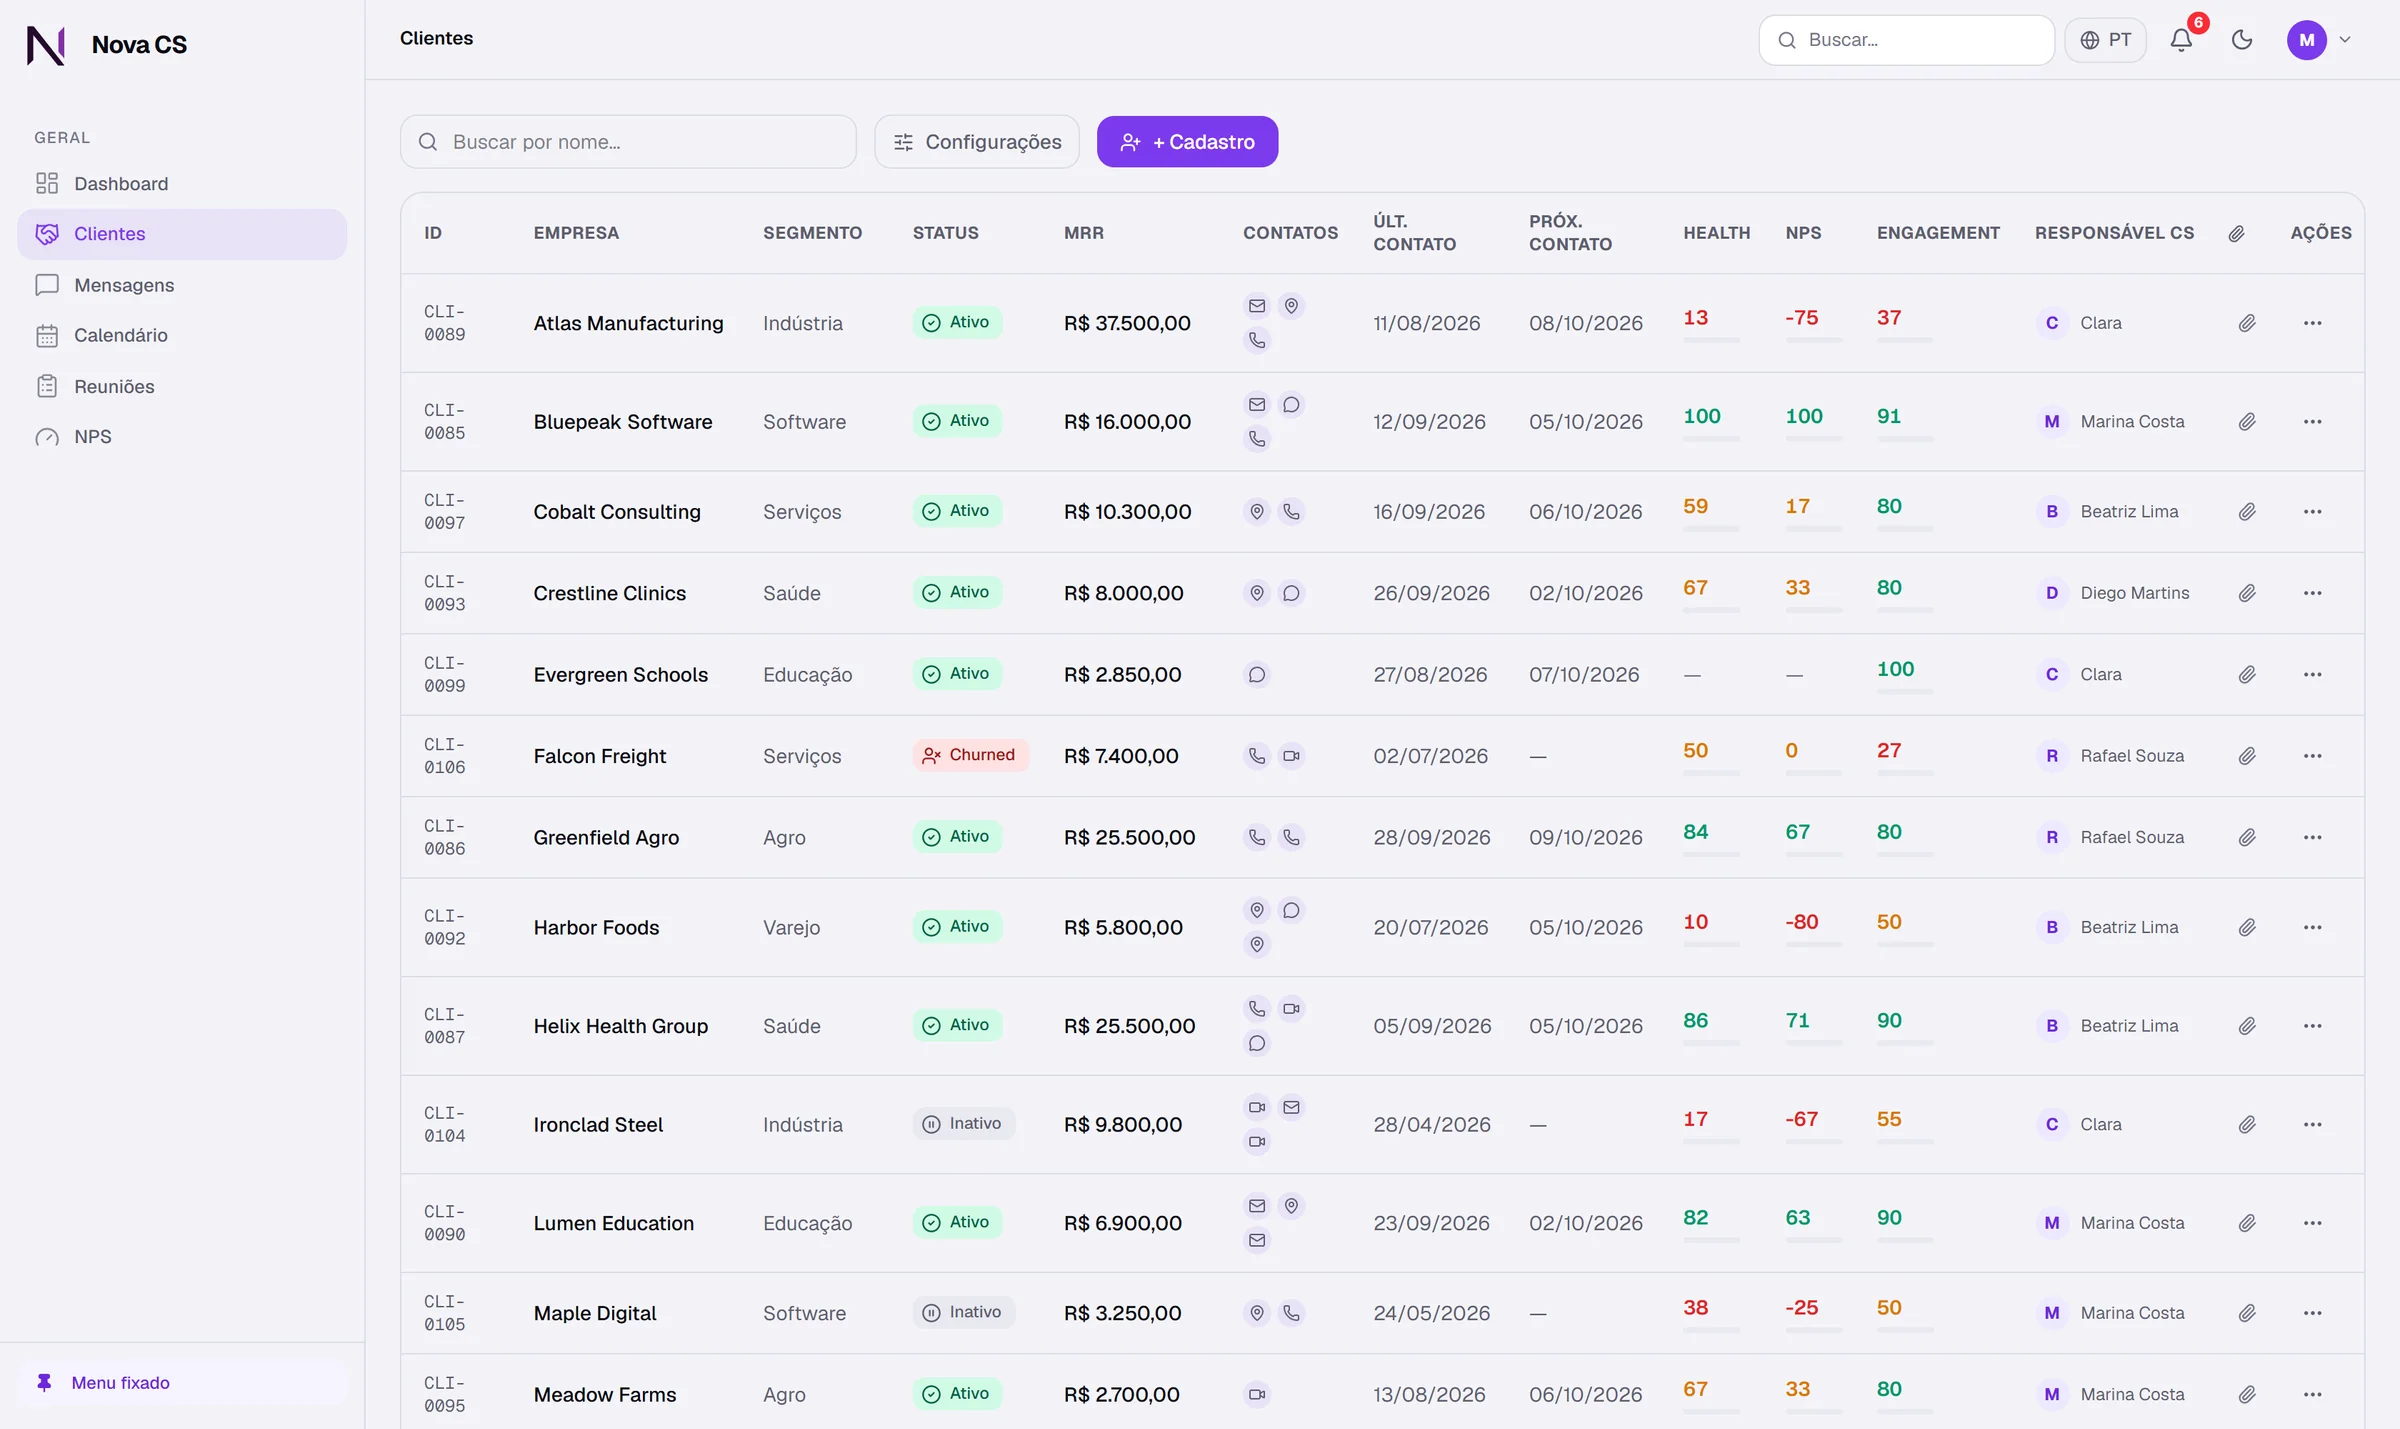Open actions menu for Ironclad Steel
2400x1429 pixels.
(2312, 1125)
